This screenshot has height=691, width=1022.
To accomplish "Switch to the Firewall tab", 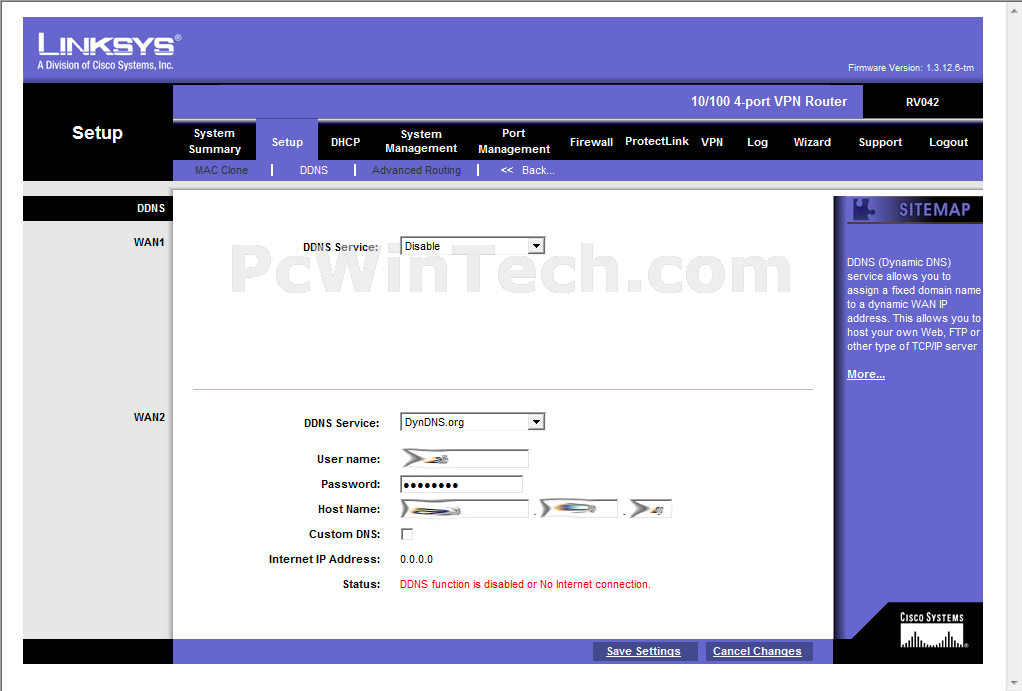I will click(x=591, y=141).
